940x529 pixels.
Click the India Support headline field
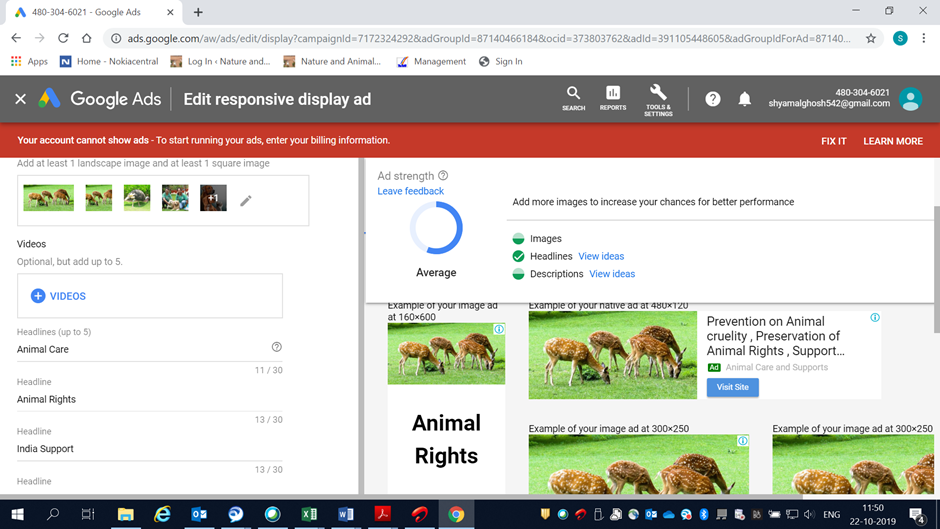tap(140, 449)
